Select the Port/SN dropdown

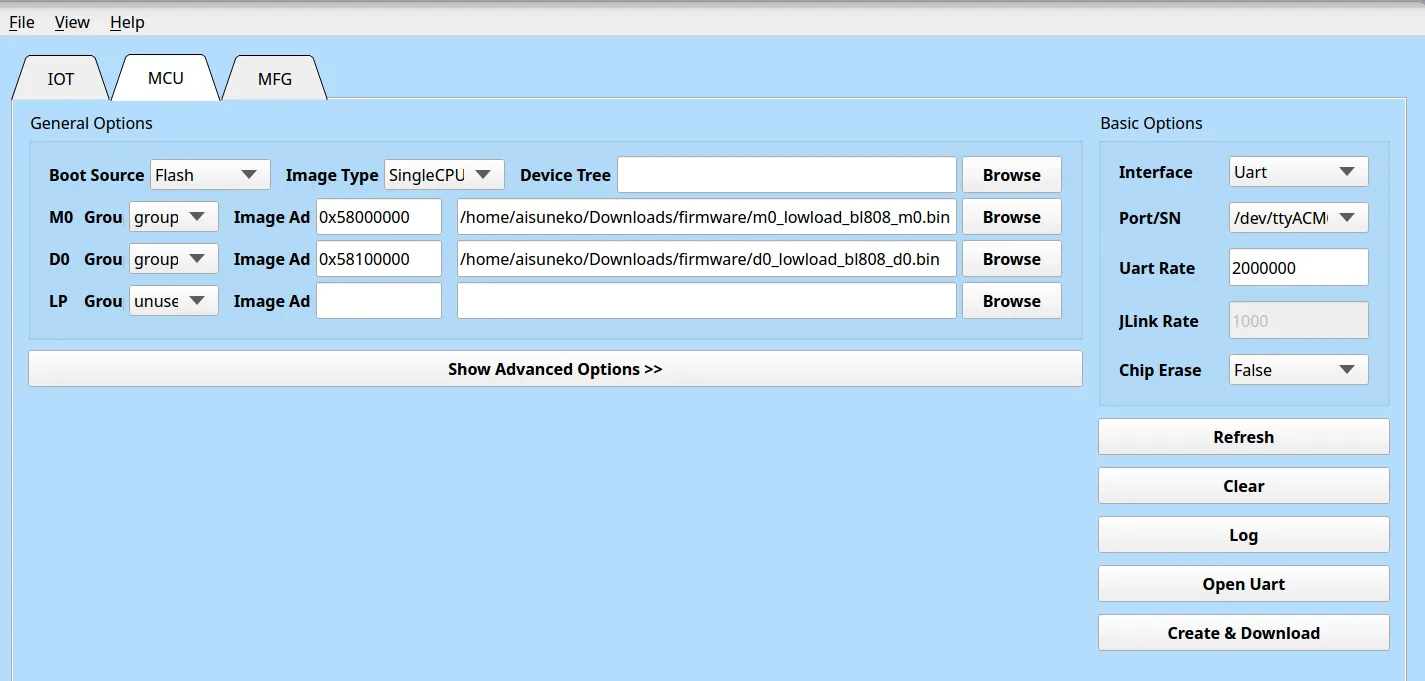coord(1298,218)
